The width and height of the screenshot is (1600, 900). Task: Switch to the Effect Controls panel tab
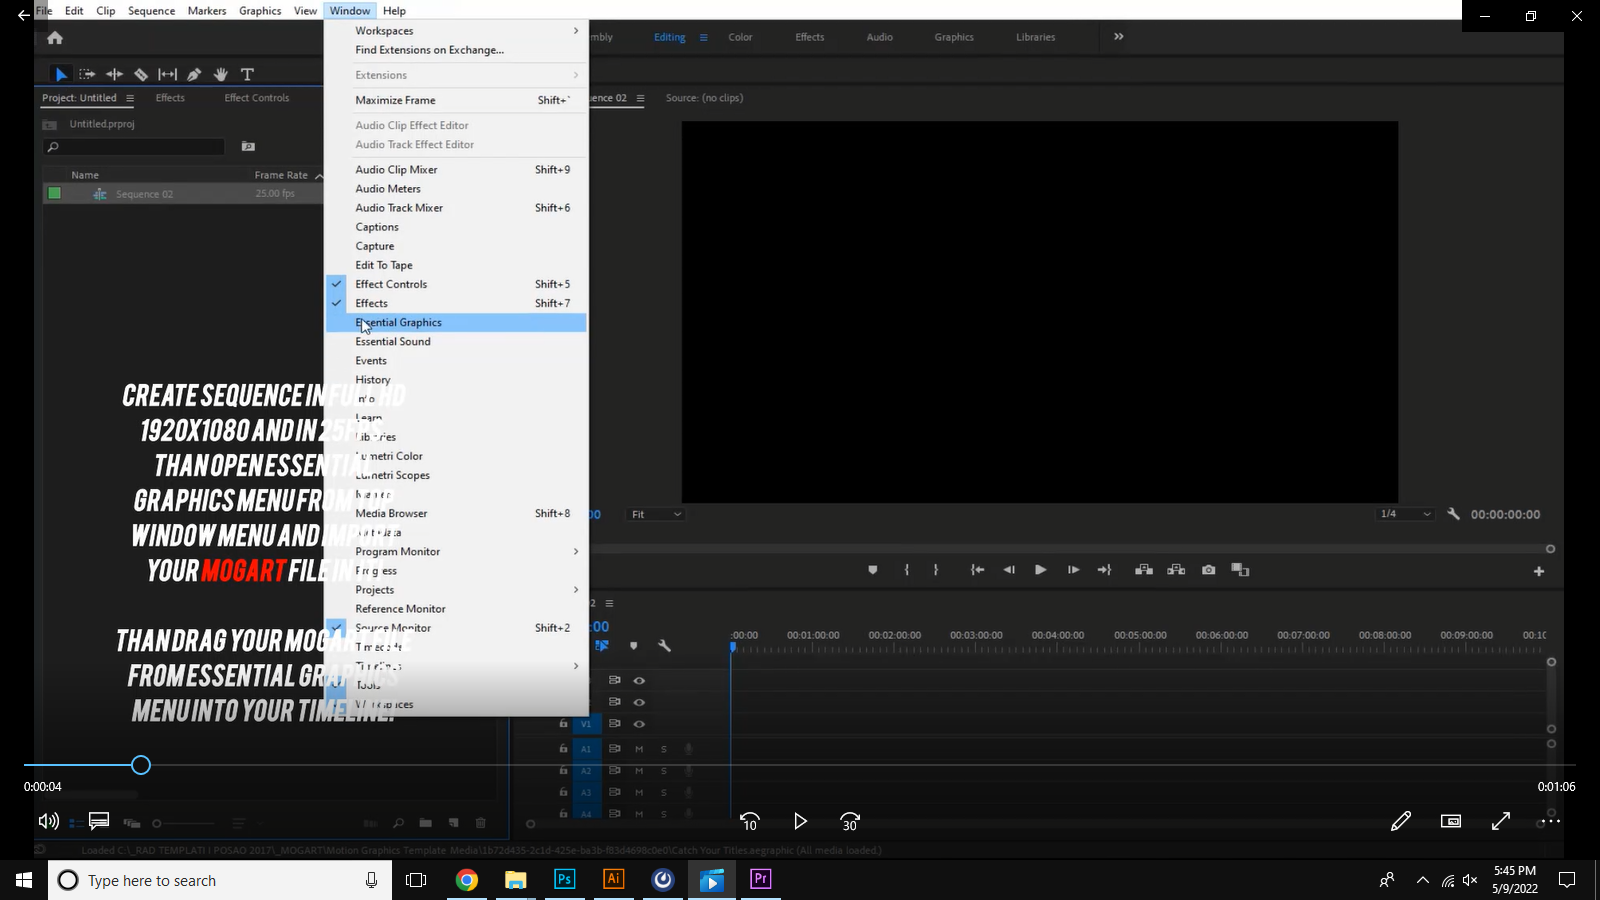[257, 98]
